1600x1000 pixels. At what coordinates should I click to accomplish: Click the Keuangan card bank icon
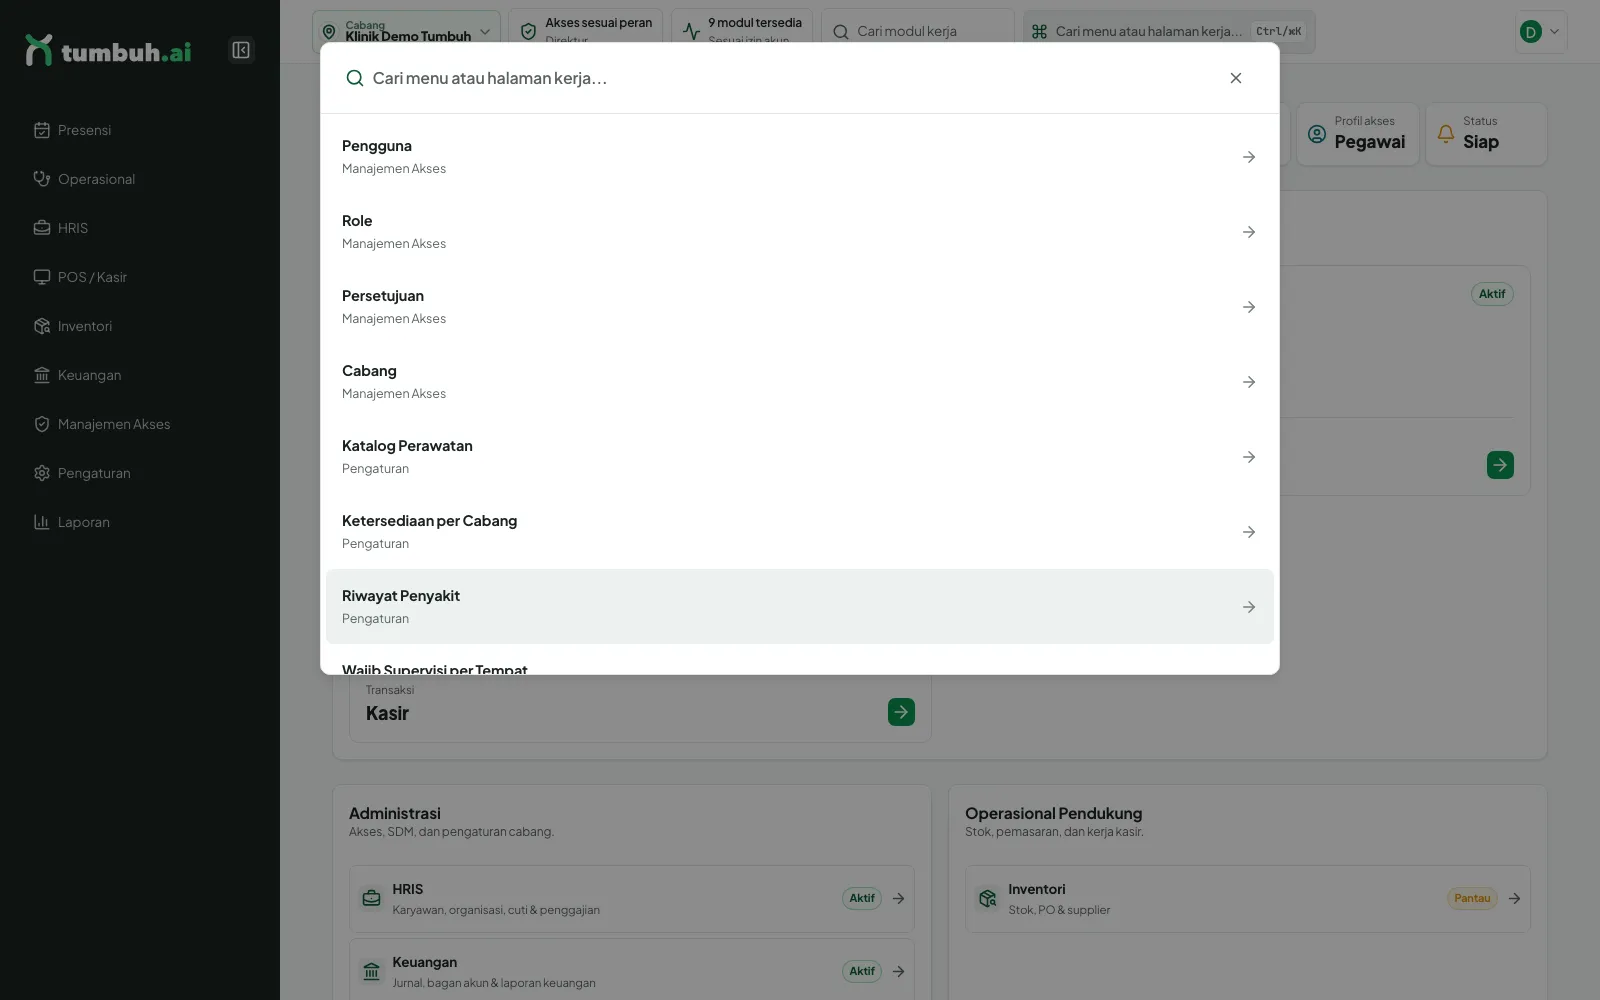(x=371, y=971)
